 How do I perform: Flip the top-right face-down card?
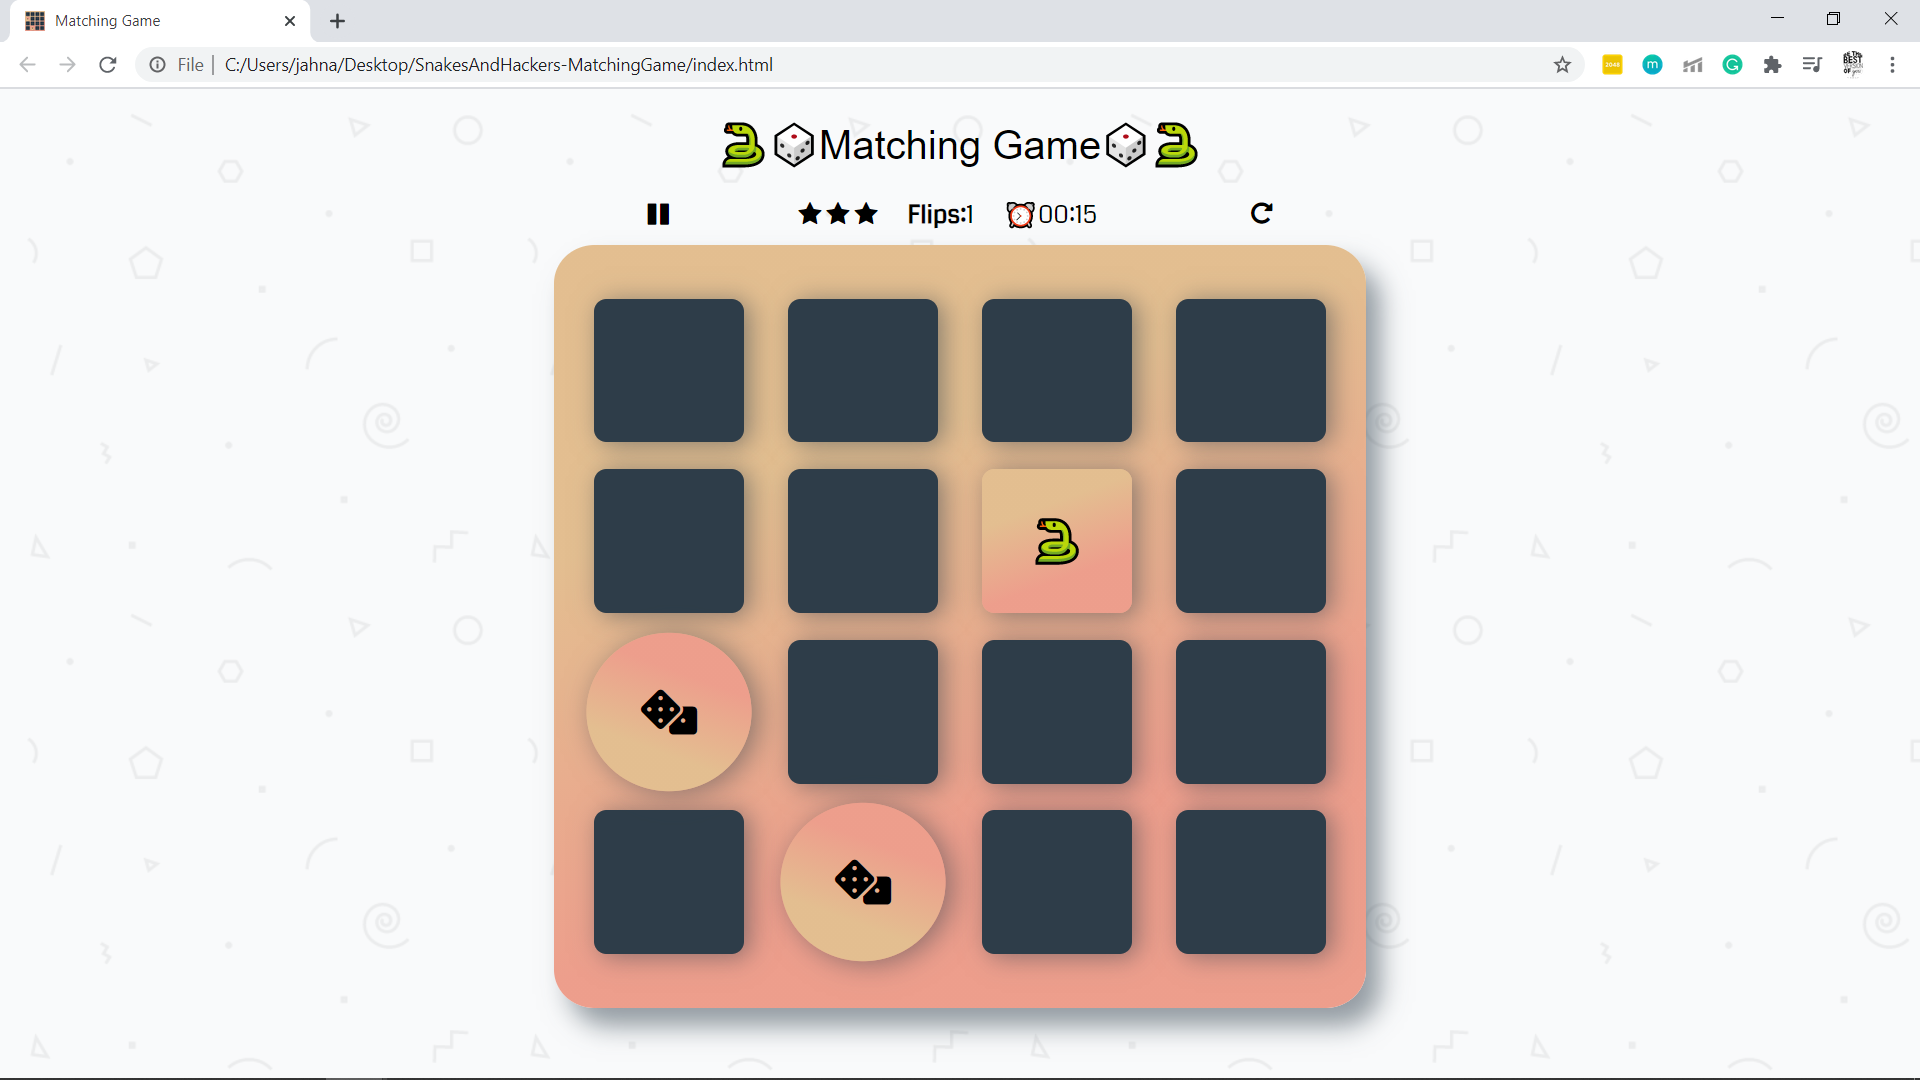click(1250, 370)
